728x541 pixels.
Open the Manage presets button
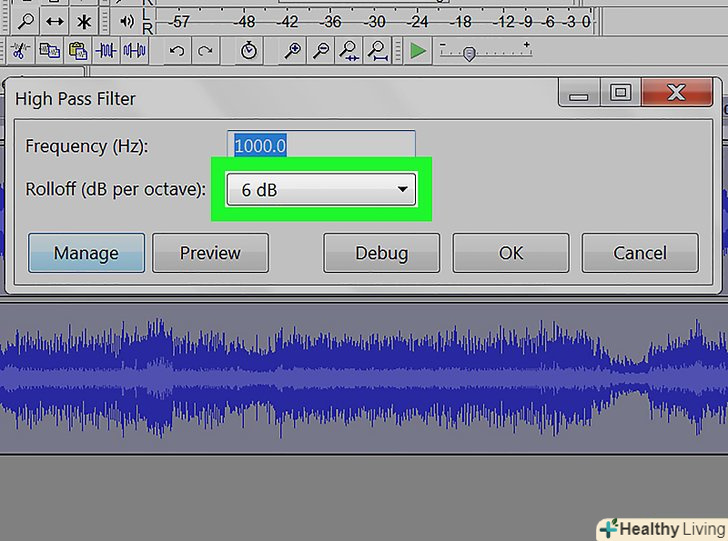pyautogui.click(x=86, y=253)
